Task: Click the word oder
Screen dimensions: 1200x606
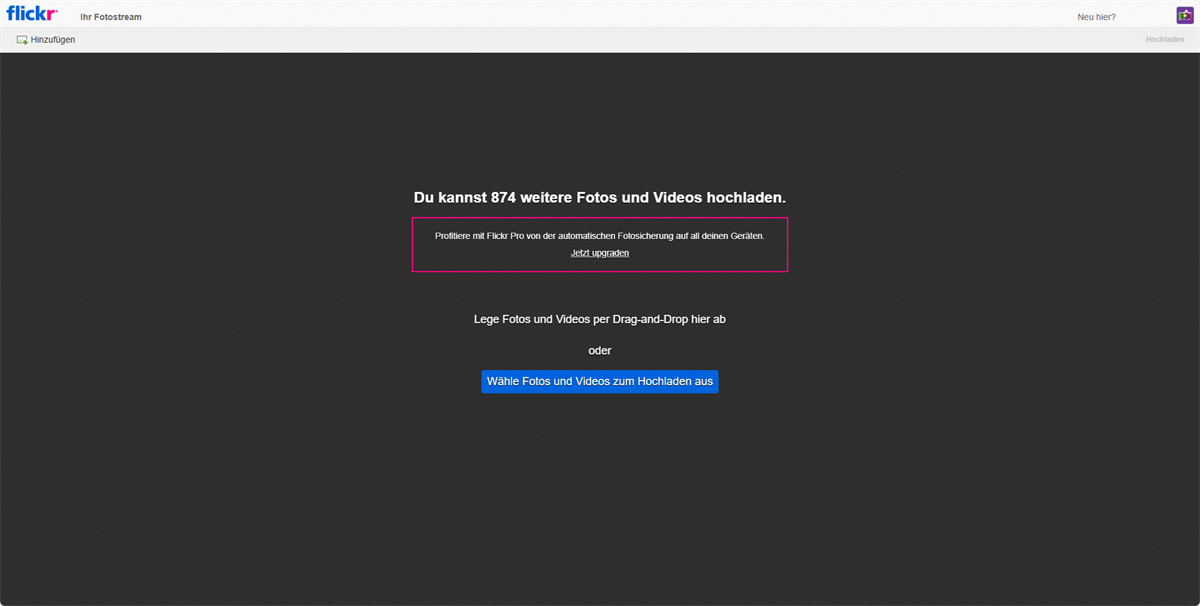Action: pyautogui.click(x=600, y=351)
